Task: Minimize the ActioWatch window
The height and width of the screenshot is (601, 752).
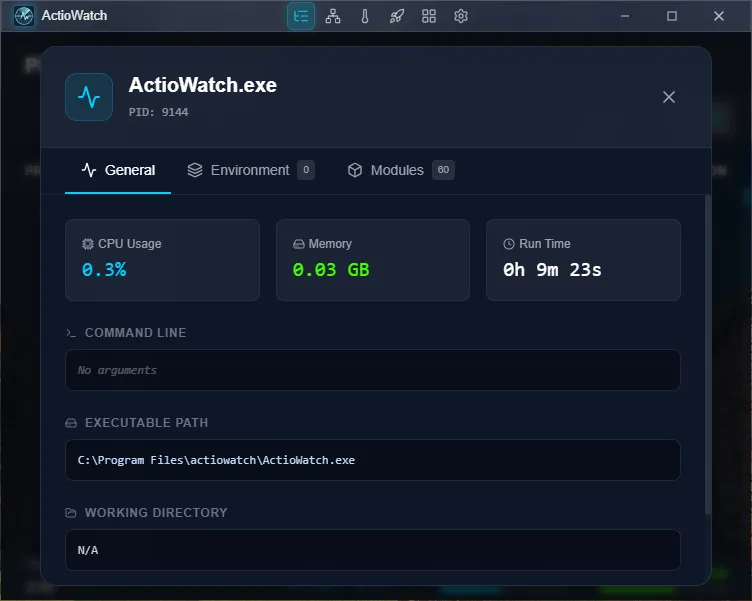Action: [x=624, y=16]
